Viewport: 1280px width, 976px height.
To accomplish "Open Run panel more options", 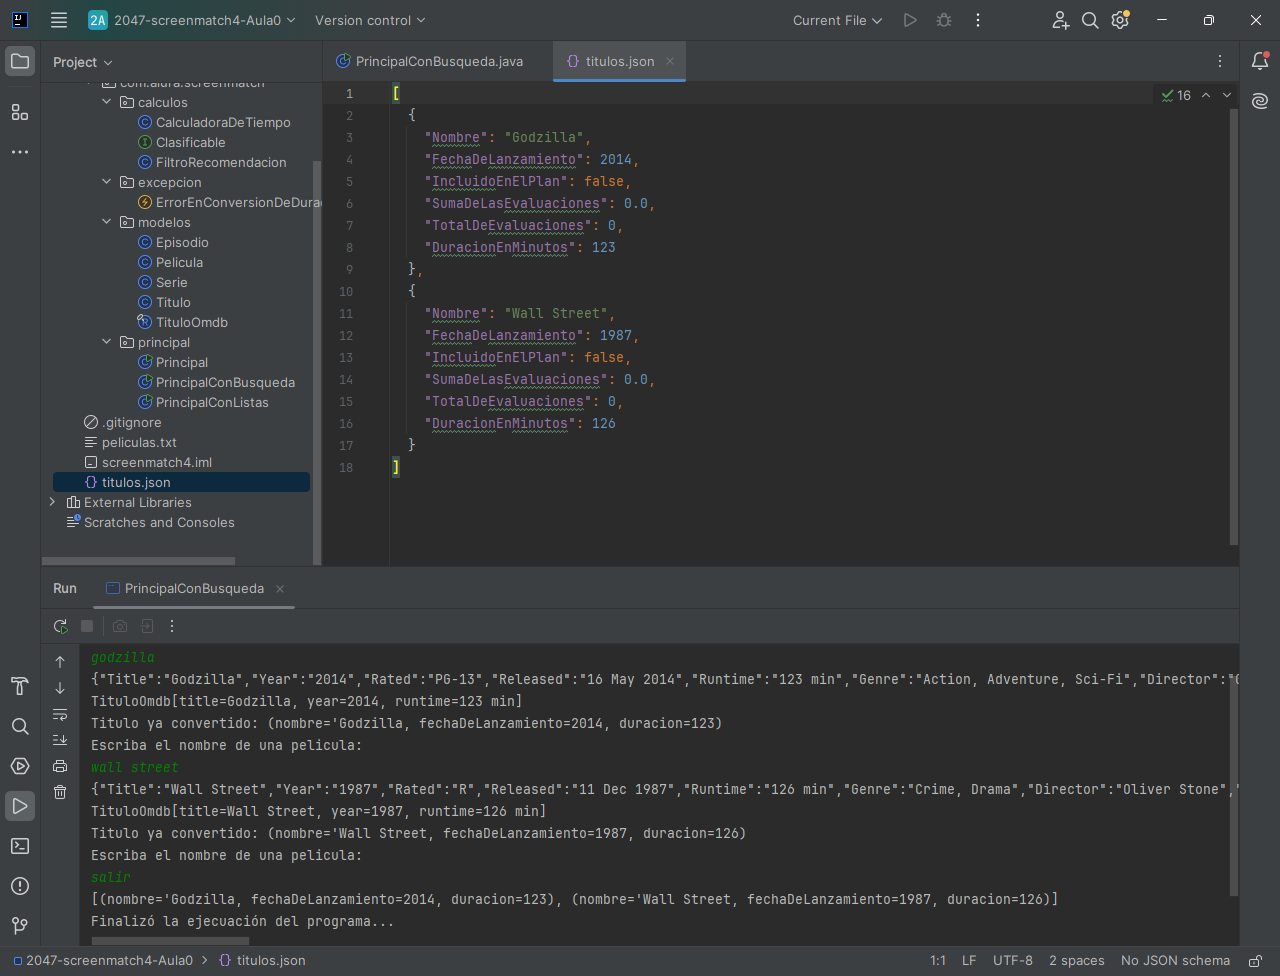I will tap(172, 626).
